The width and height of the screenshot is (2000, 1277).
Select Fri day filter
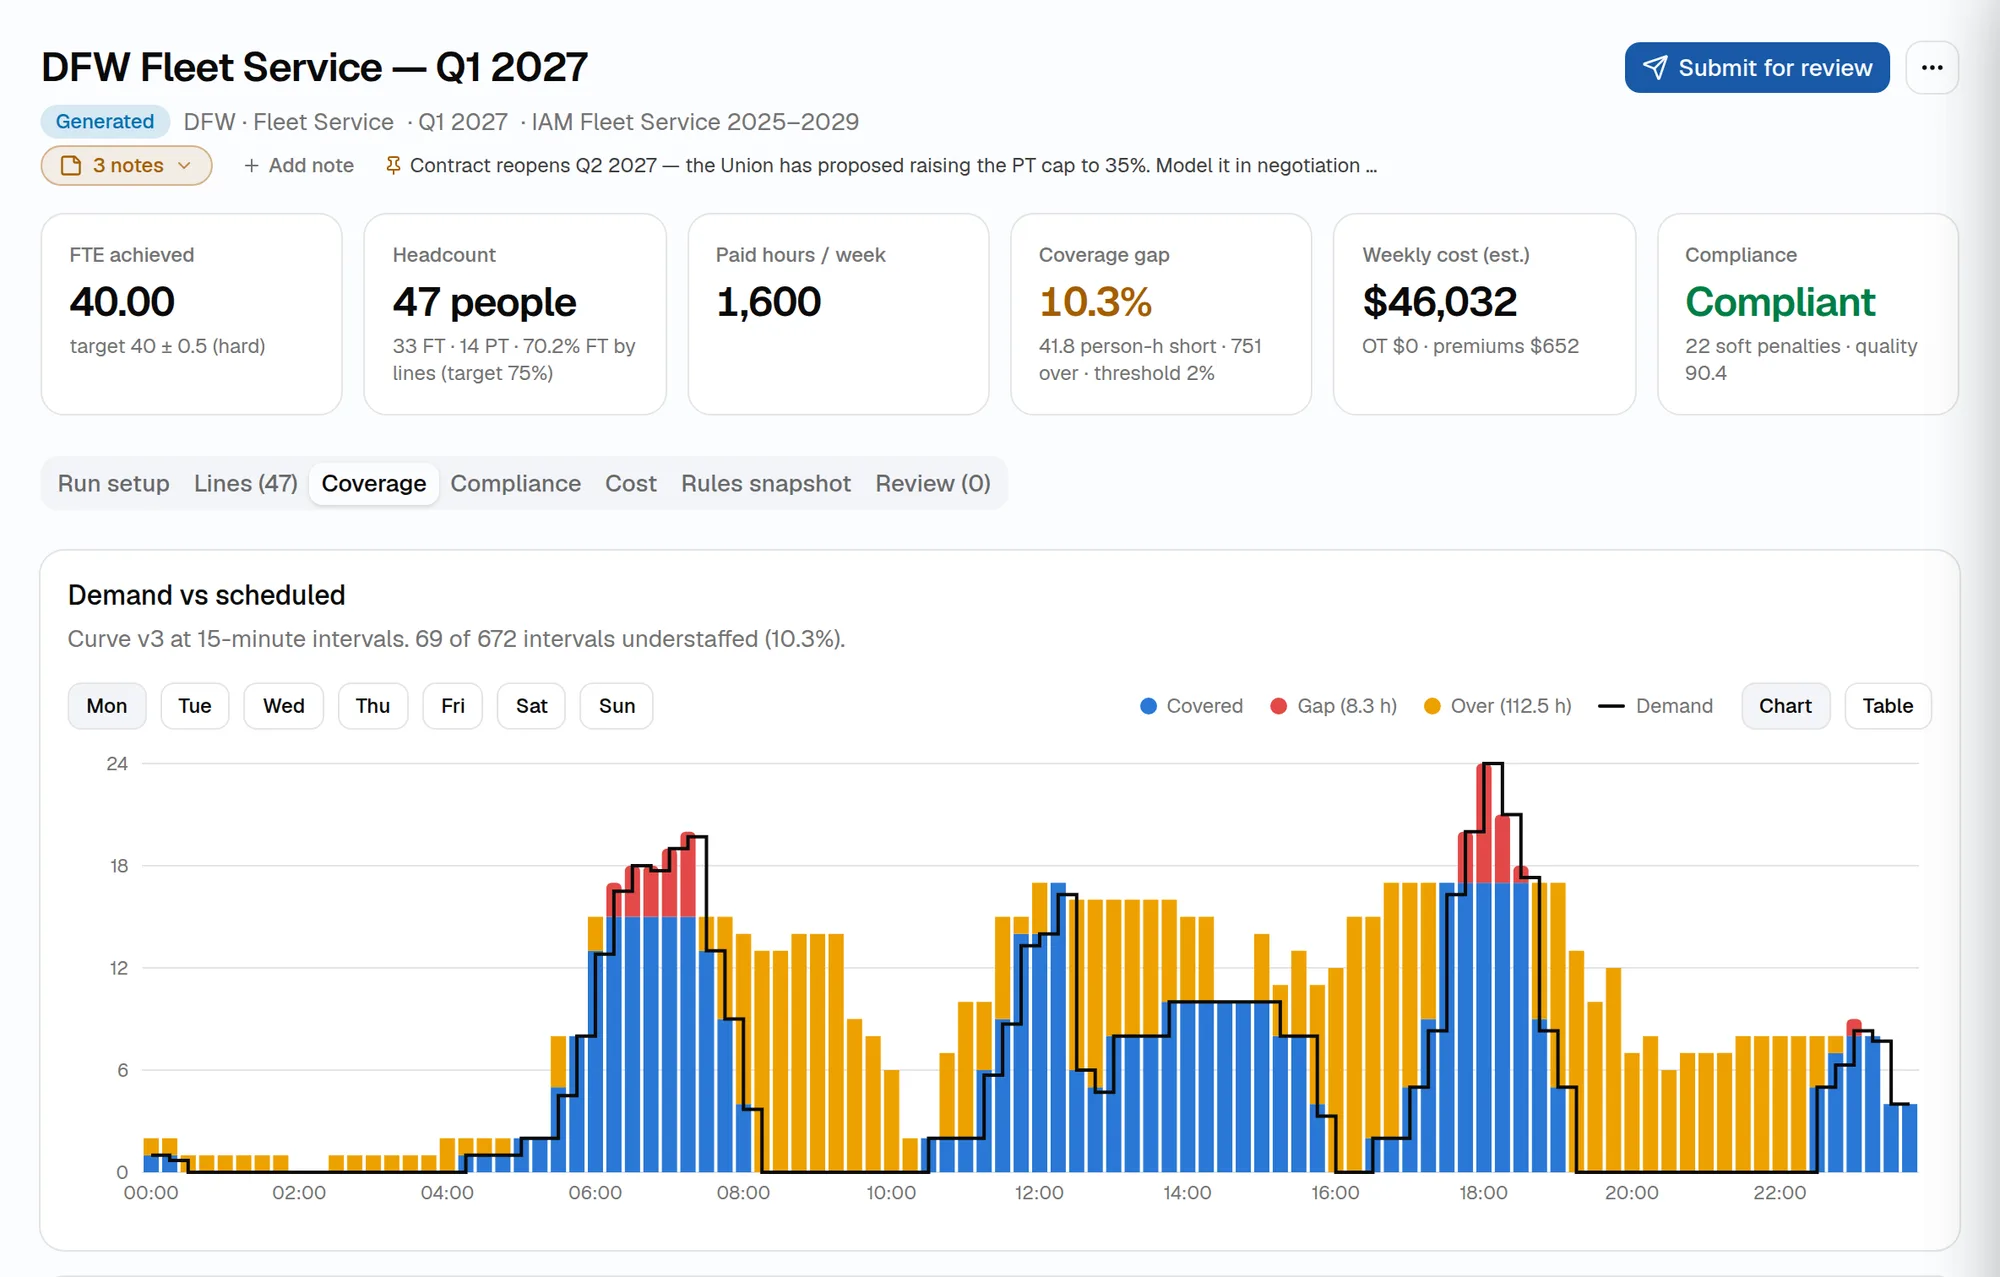click(x=453, y=706)
